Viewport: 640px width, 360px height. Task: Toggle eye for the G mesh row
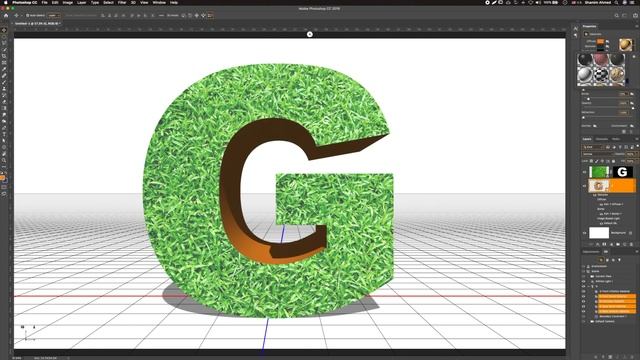coord(584,286)
